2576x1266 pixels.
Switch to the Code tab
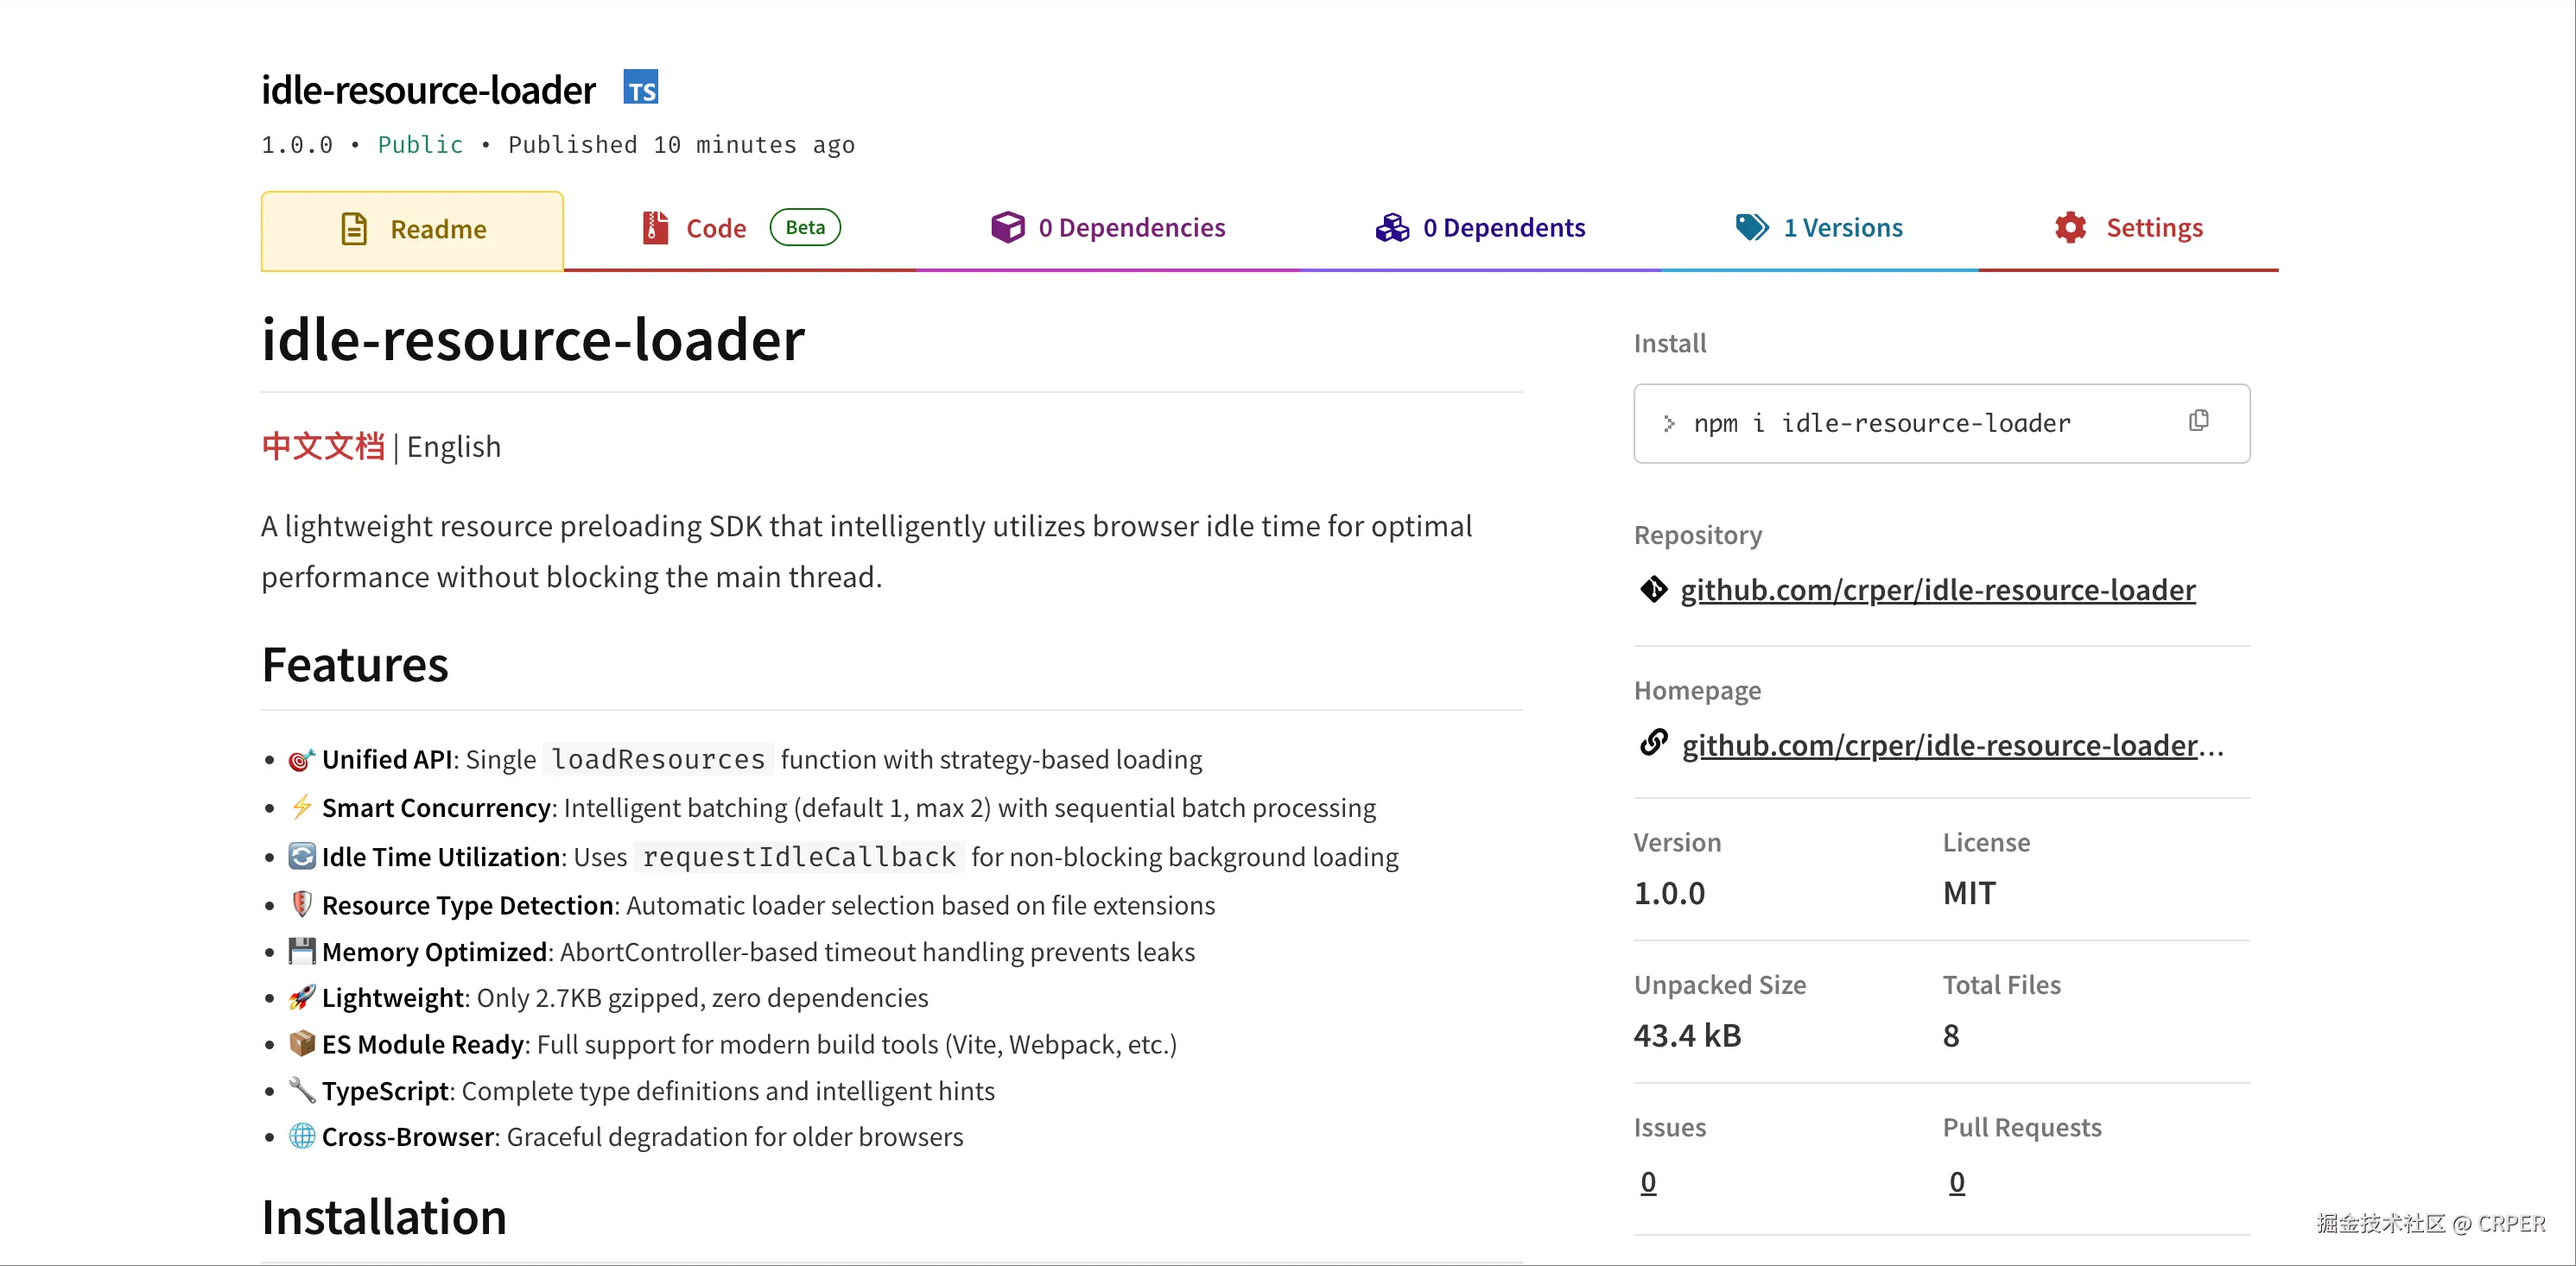coord(716,229)
